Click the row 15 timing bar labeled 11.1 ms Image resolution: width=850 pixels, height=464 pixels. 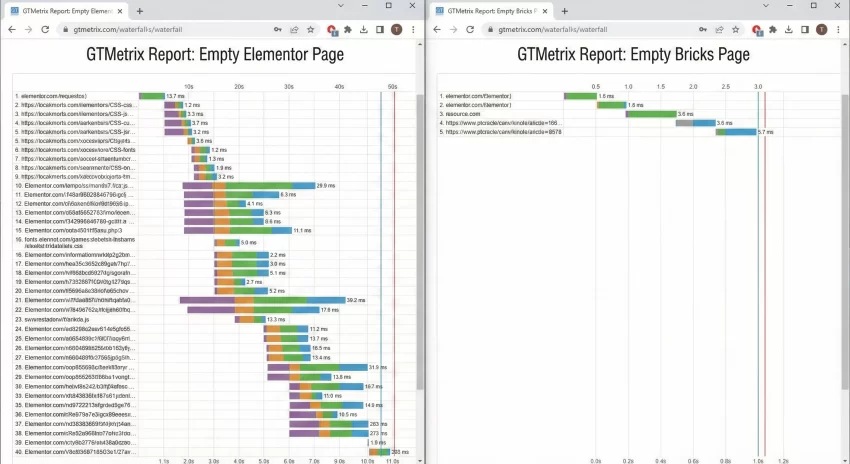(x=238, y=230)
